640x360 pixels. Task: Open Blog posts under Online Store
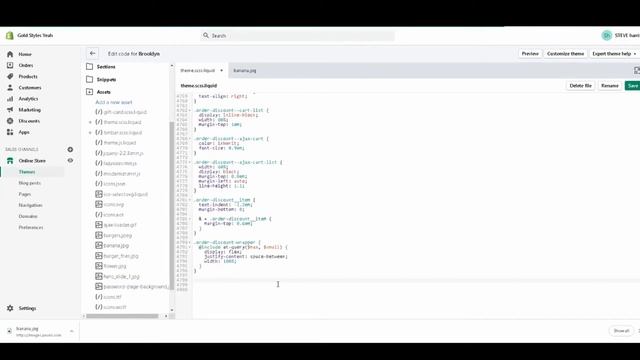(30, 183)
